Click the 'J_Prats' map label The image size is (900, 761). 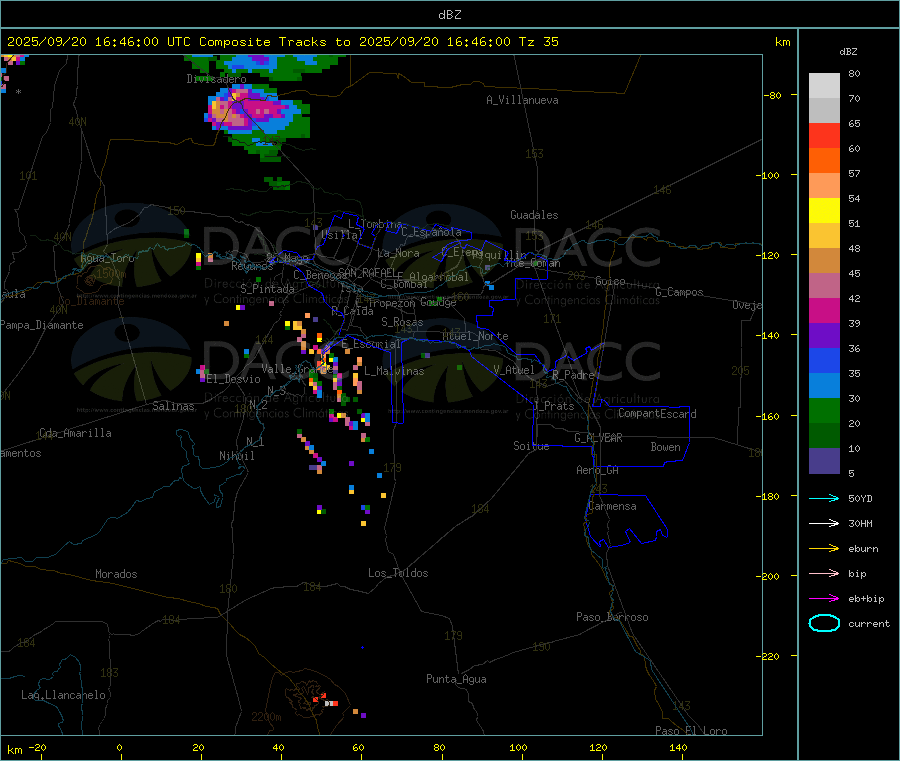[x=553, y=406]
